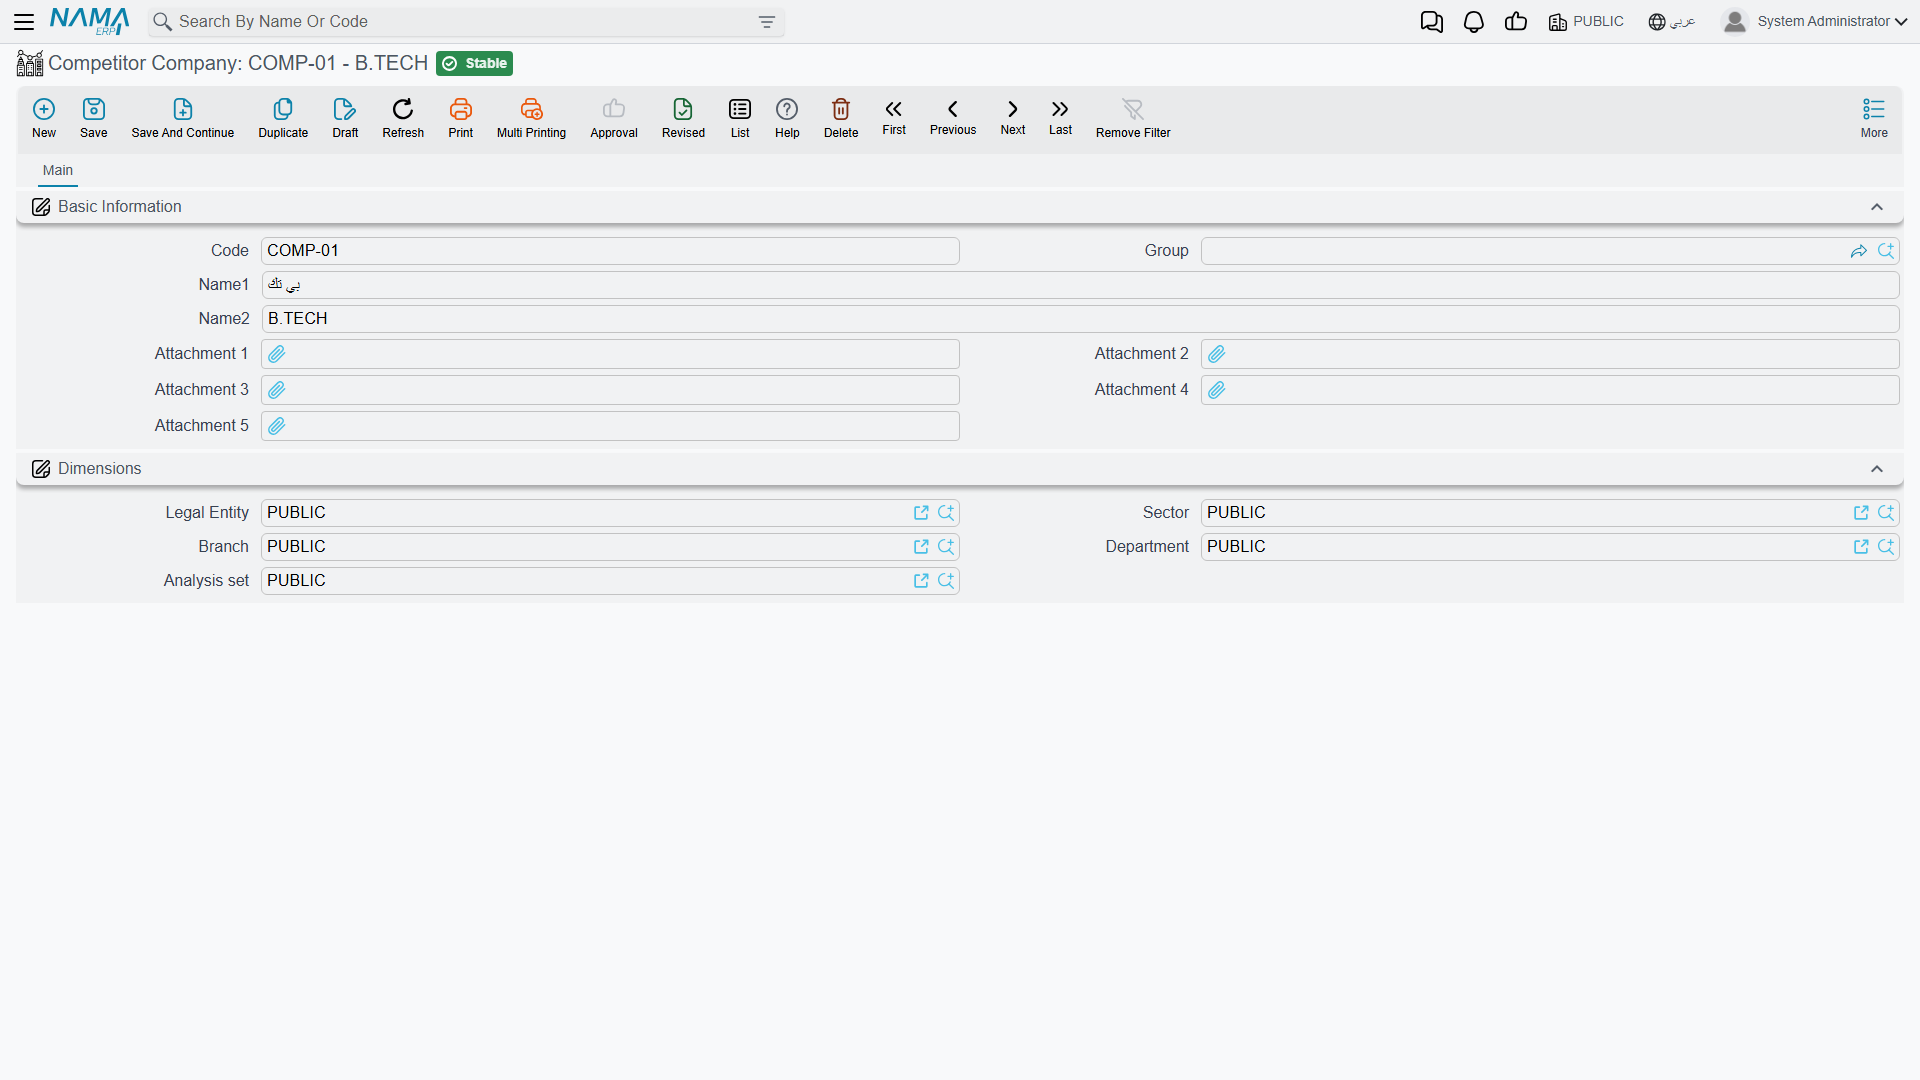Search Sector lookup icon
1920x1080 pixels.
coord(1886,513)
